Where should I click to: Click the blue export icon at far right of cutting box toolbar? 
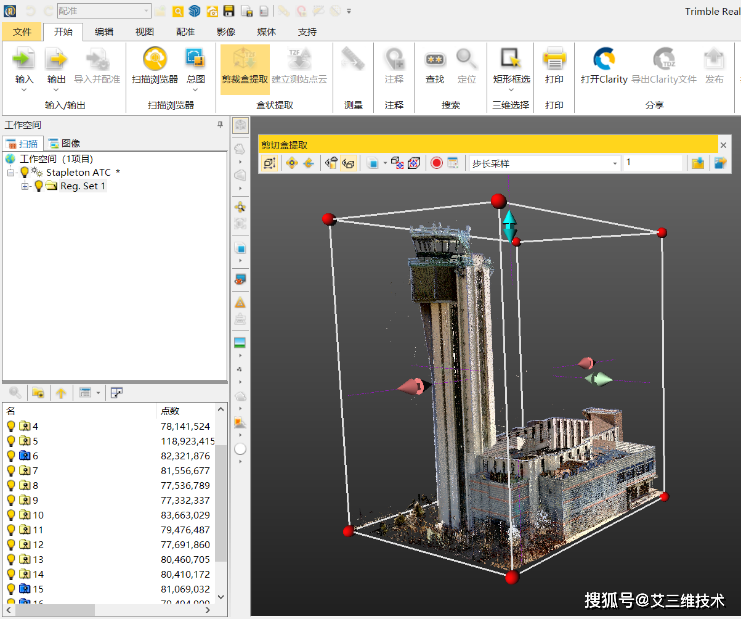click(x=720, y=163)
